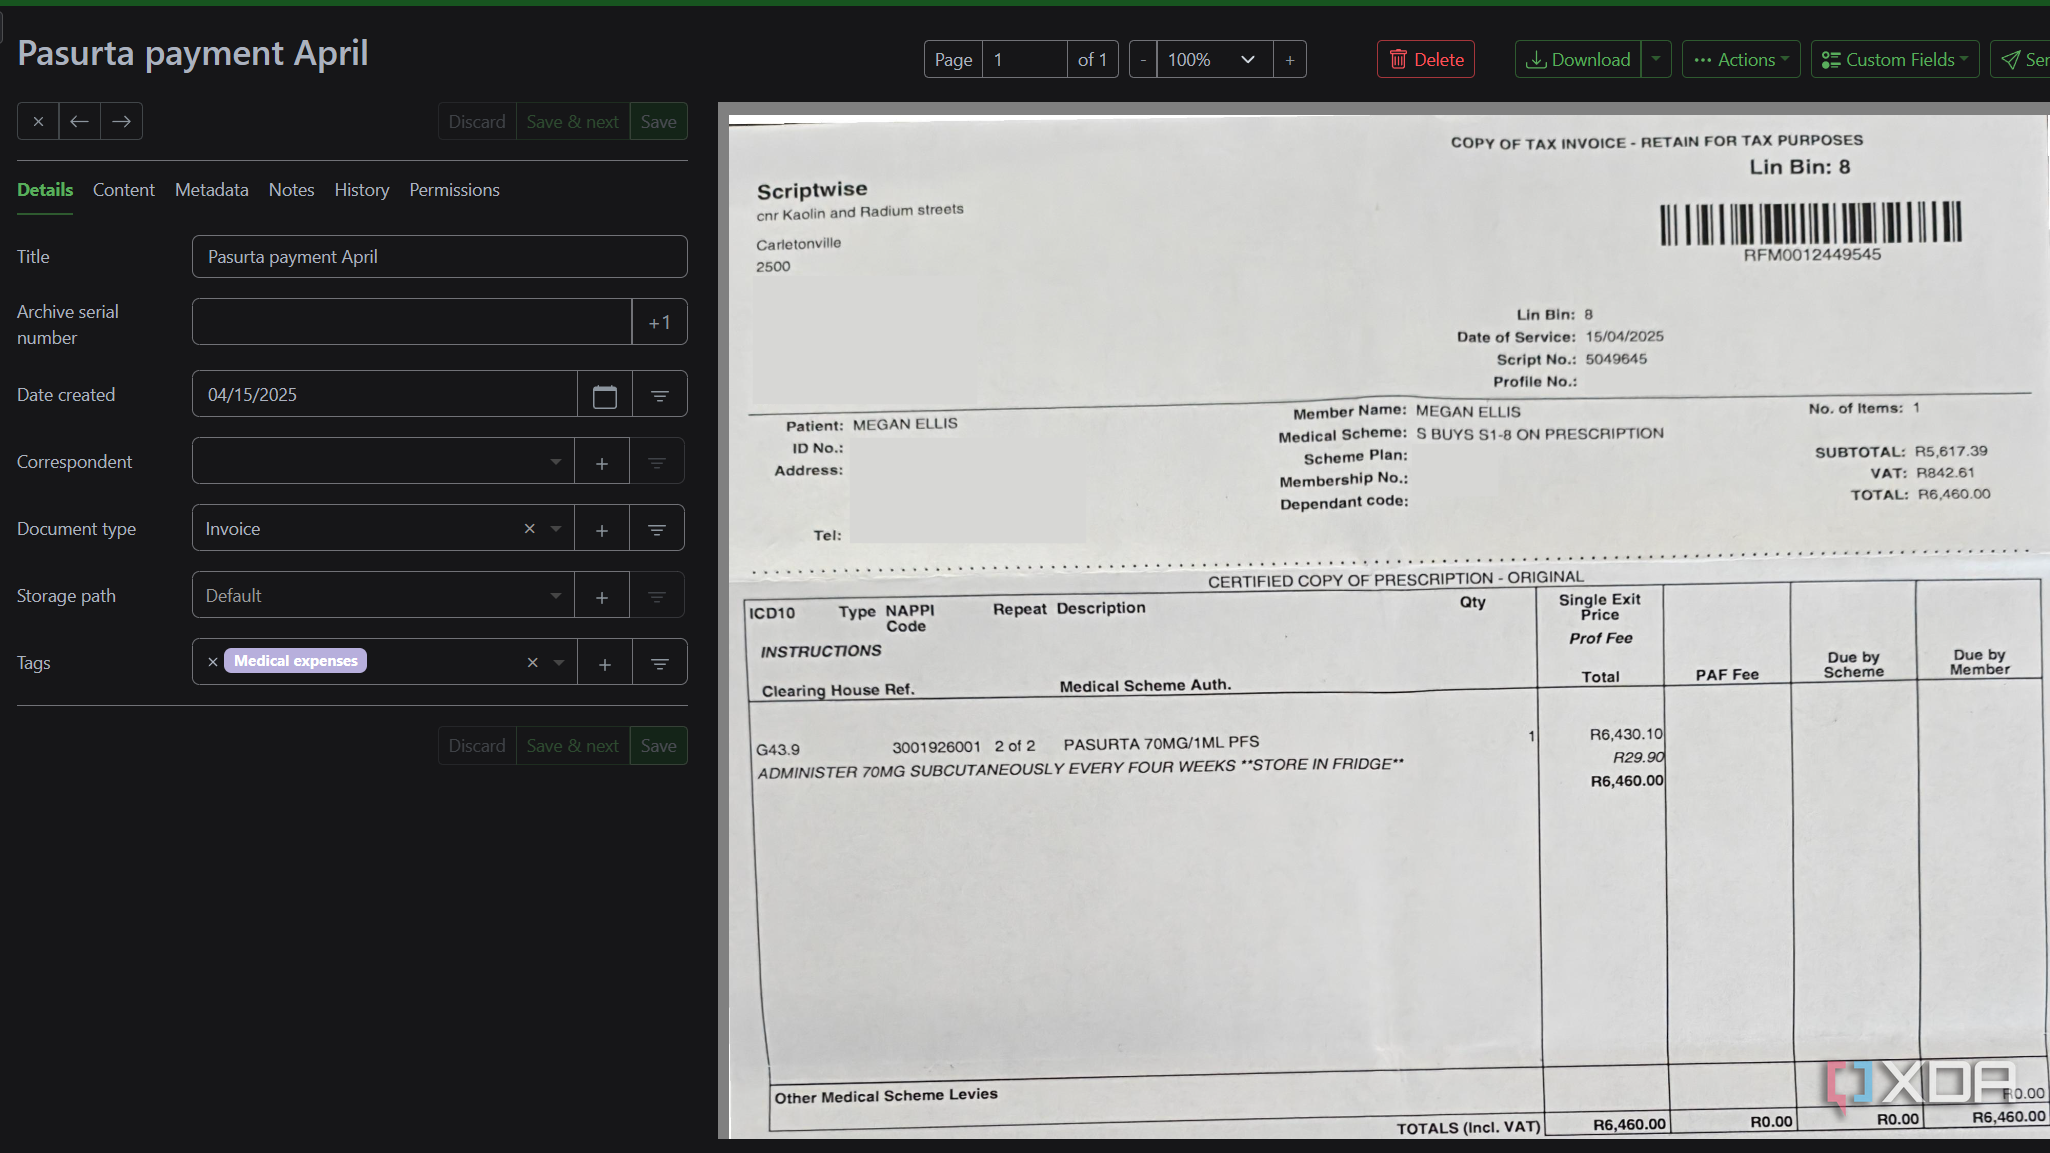Add a new document type
Image resolution: width=2050 pixels, height=1153 pixels.
tap(602, 529)
